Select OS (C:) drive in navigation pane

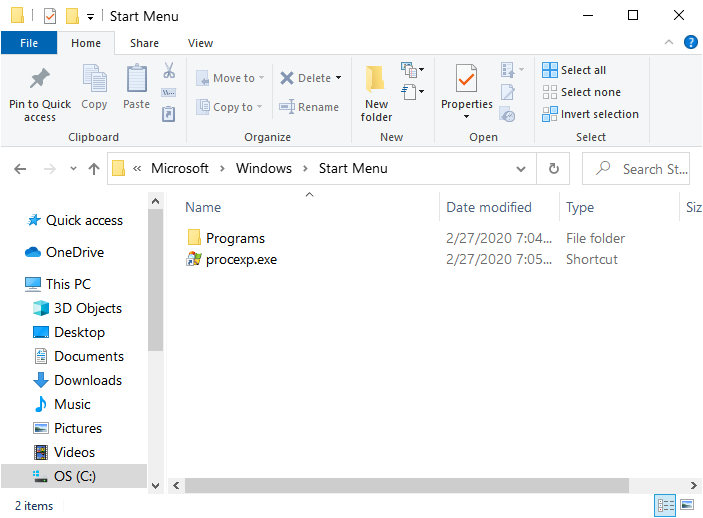pos(74,476)
